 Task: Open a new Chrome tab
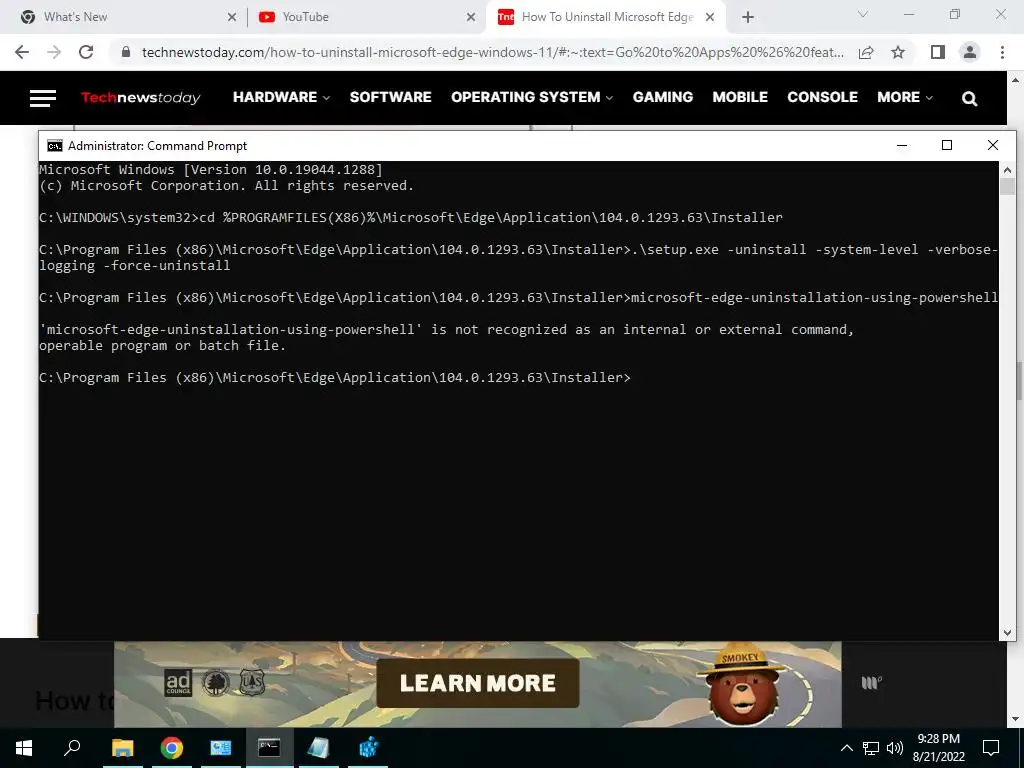[x=748, y=17]
